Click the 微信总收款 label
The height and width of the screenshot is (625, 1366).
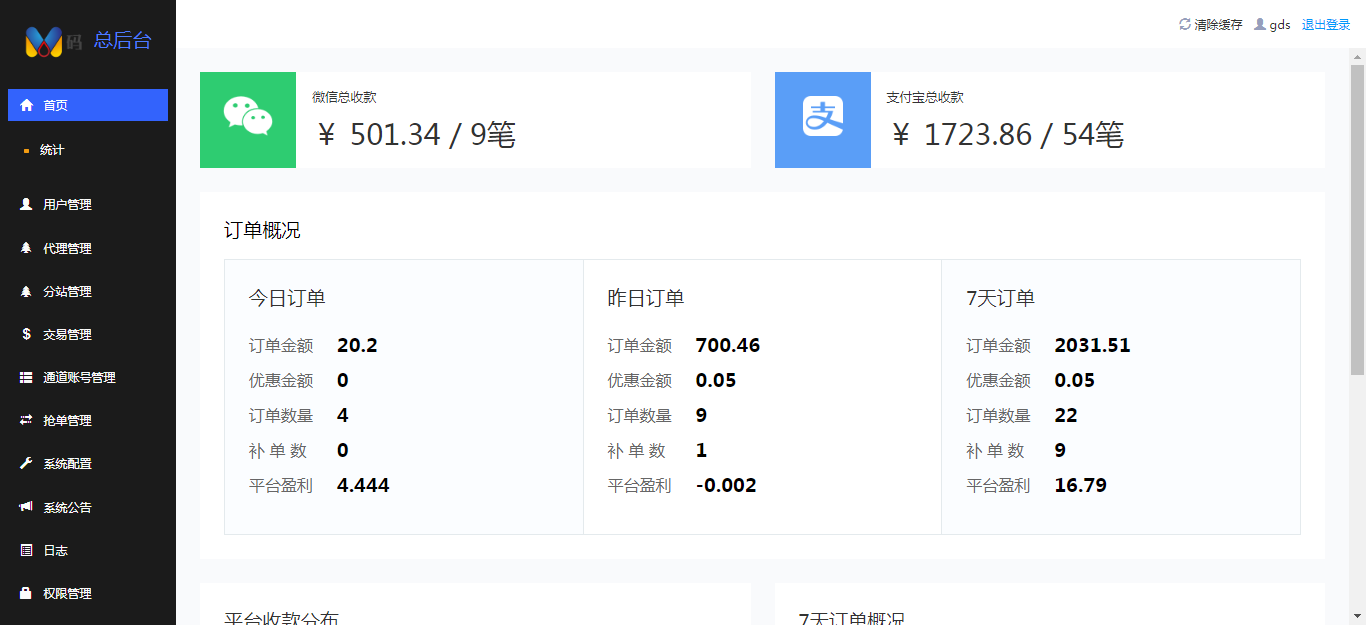click(x=344, y=98)
